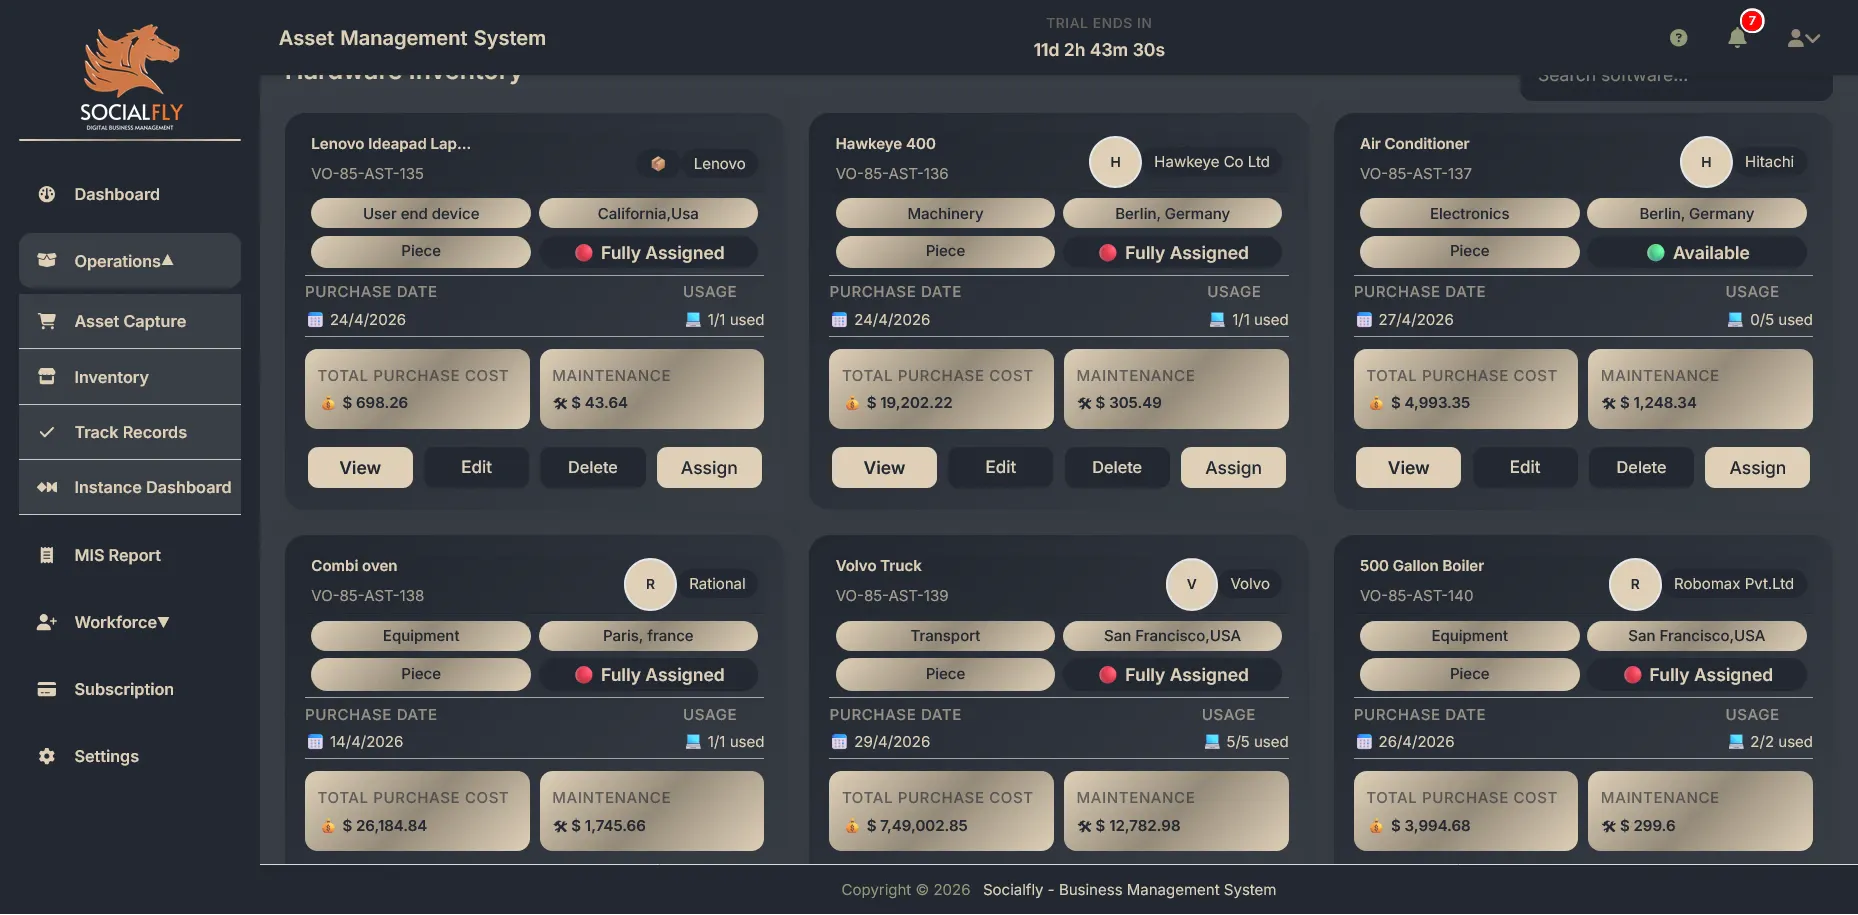Click the Instance Dashboard arrows icon
This screenshot has height=915, width=1858.
[x=47, y=487]
